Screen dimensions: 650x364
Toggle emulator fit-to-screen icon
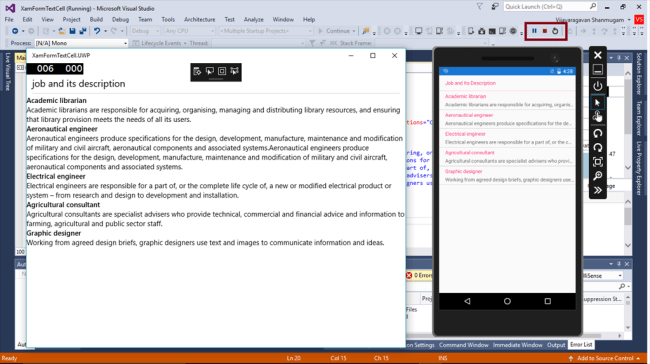pos(597,162)
